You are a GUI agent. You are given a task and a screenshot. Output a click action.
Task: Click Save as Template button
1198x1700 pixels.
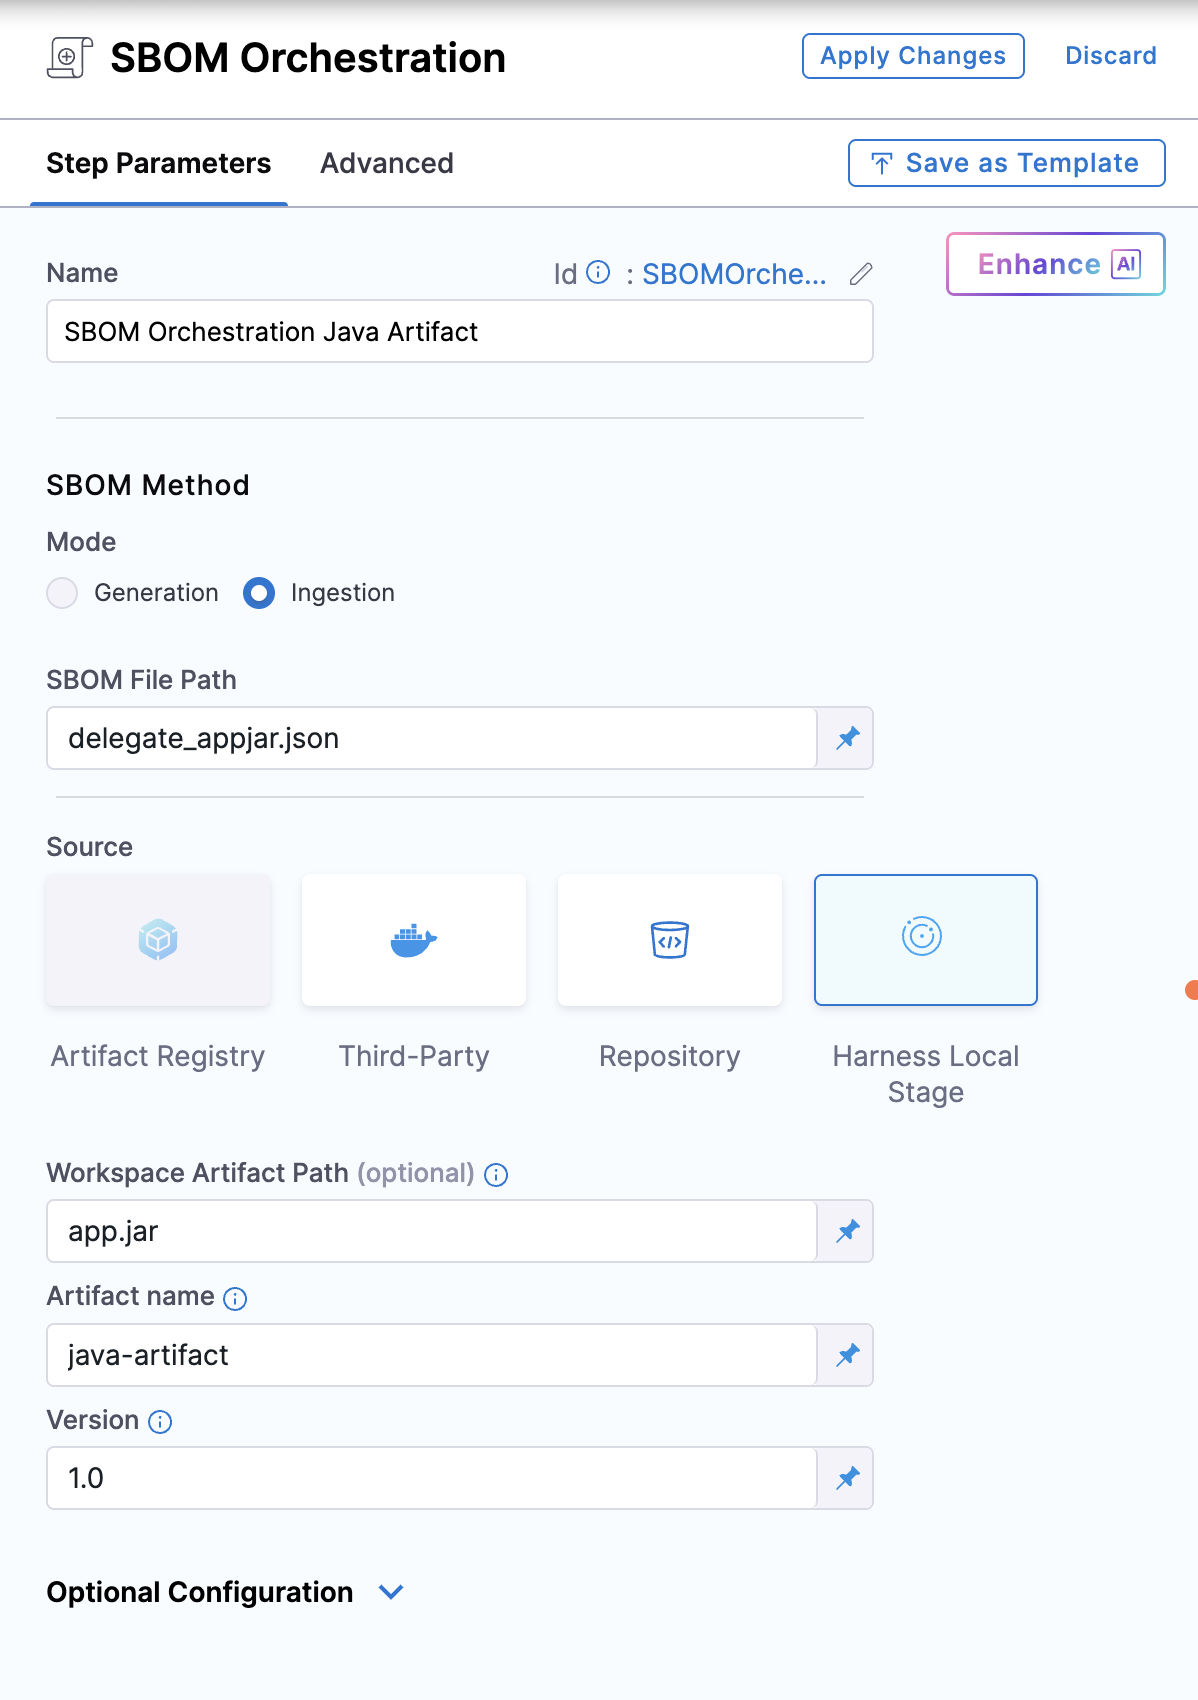pos(1006,163)
